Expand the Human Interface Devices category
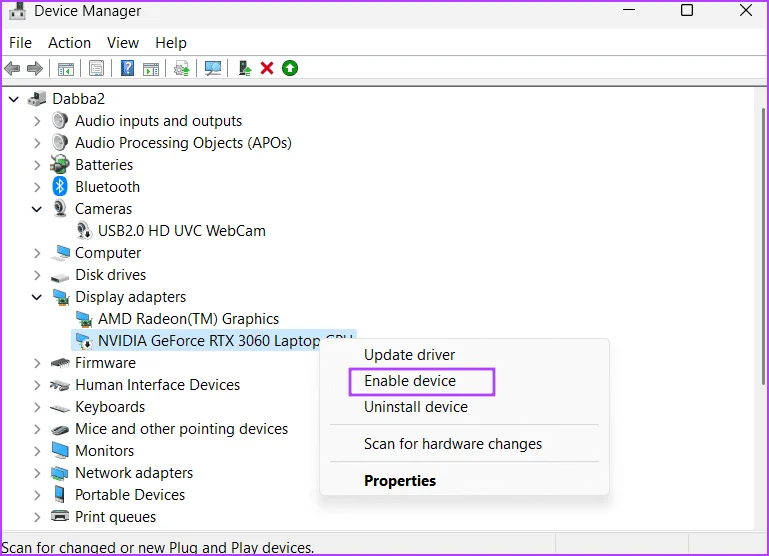 (x=37, y=385)
